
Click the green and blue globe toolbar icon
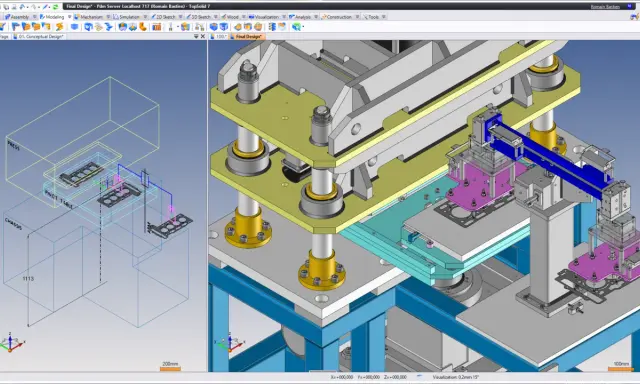(x=296, y=27)
